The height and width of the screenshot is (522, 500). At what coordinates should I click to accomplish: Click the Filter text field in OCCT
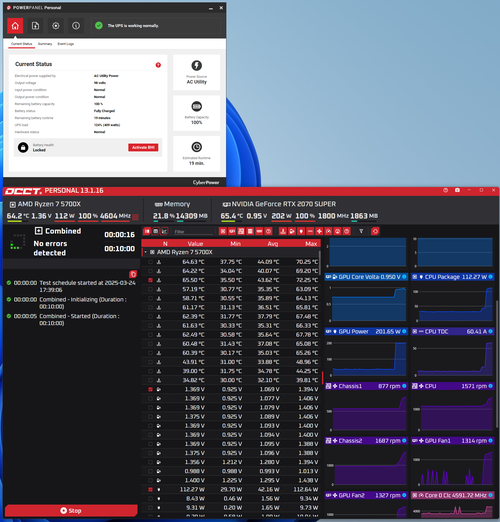[x=193, y=231]
